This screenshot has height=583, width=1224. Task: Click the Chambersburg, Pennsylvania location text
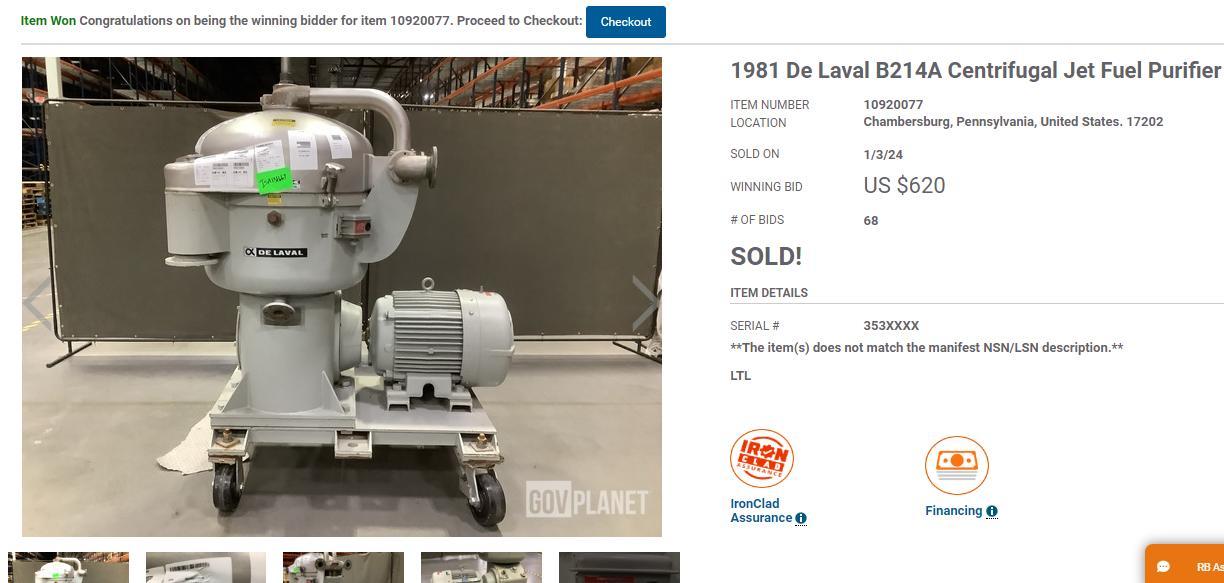click(1013, 122)
